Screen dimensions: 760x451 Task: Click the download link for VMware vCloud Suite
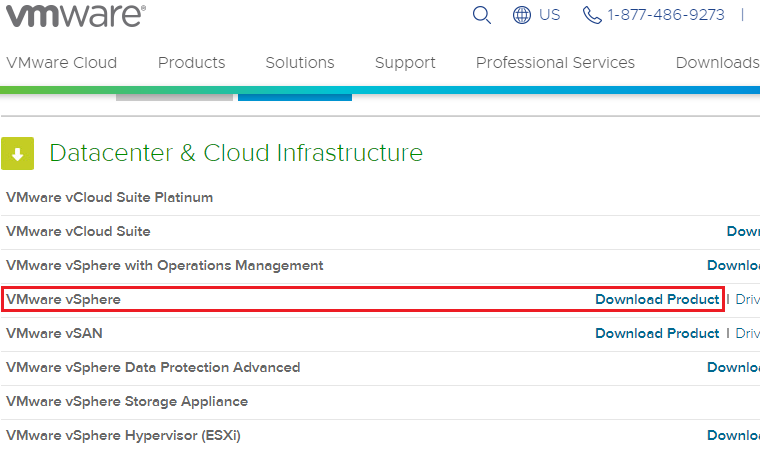(x=743, y=231)
